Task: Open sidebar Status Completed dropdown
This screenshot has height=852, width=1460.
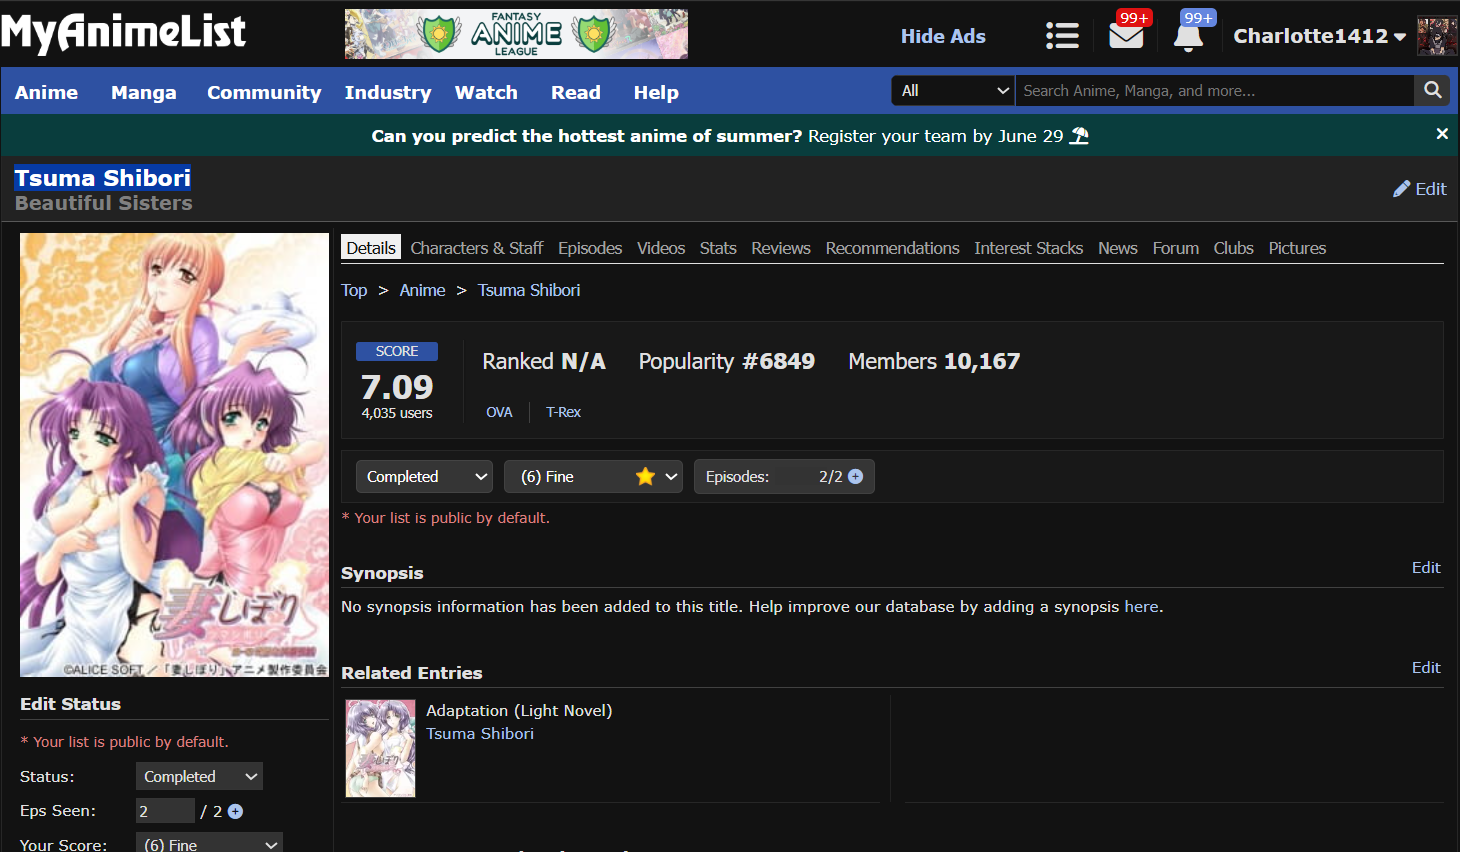Action: pyautogui.click(x=199, y=776)
